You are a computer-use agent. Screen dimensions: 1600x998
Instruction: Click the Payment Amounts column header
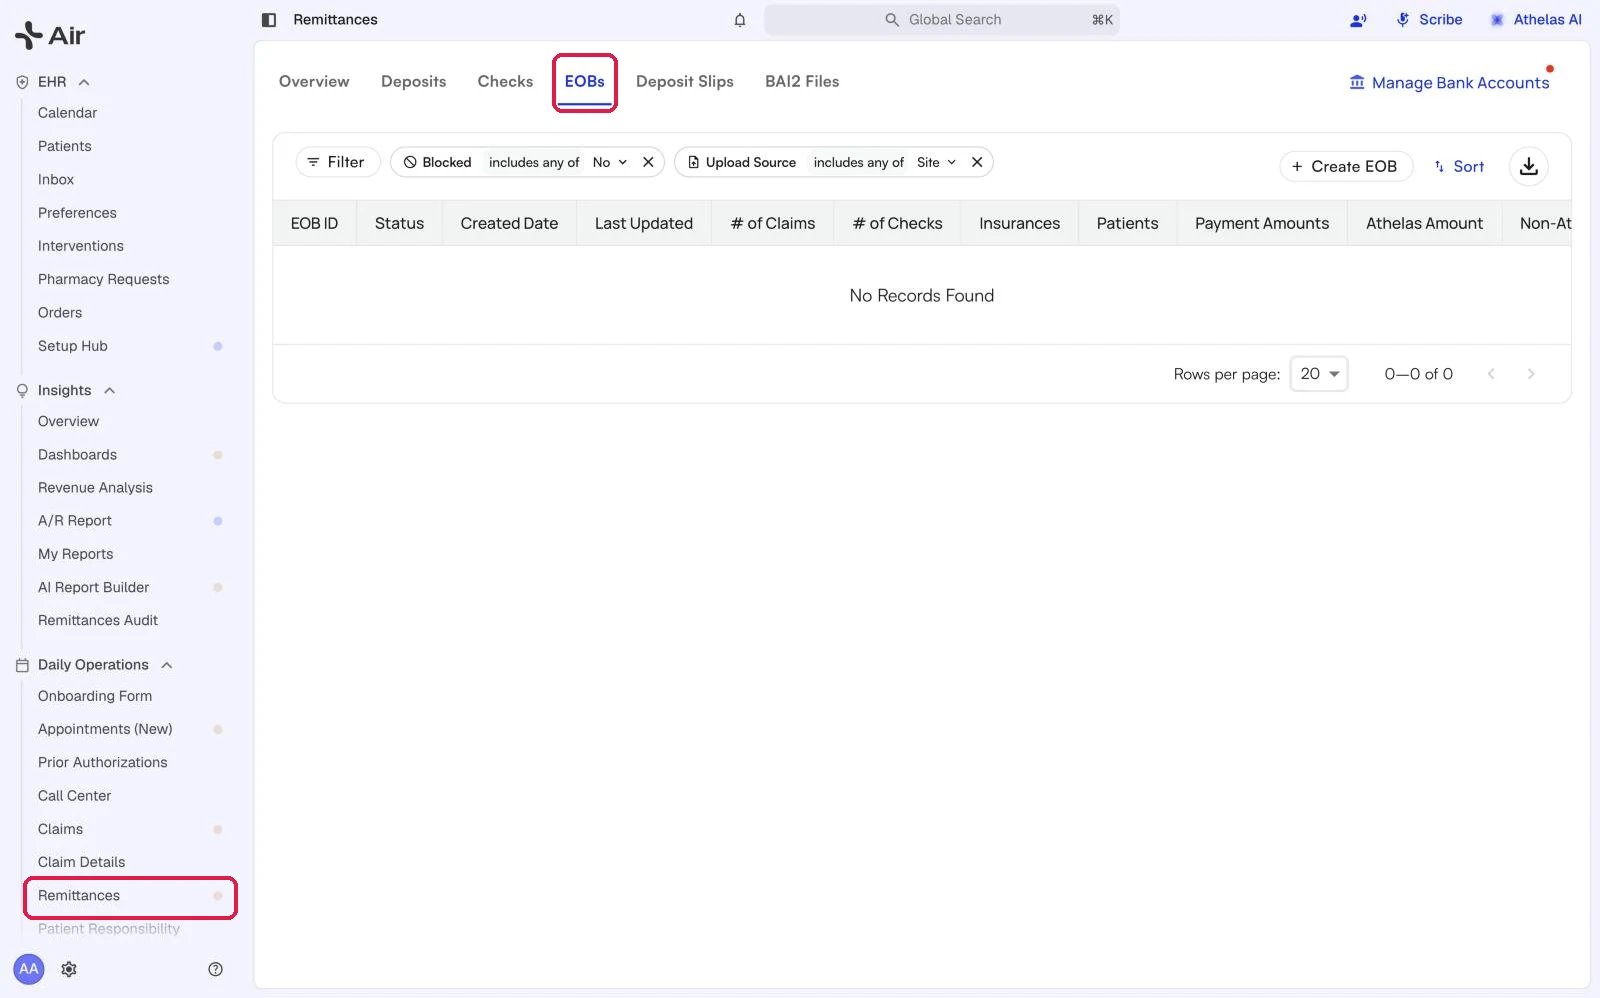click(1262, 224)
